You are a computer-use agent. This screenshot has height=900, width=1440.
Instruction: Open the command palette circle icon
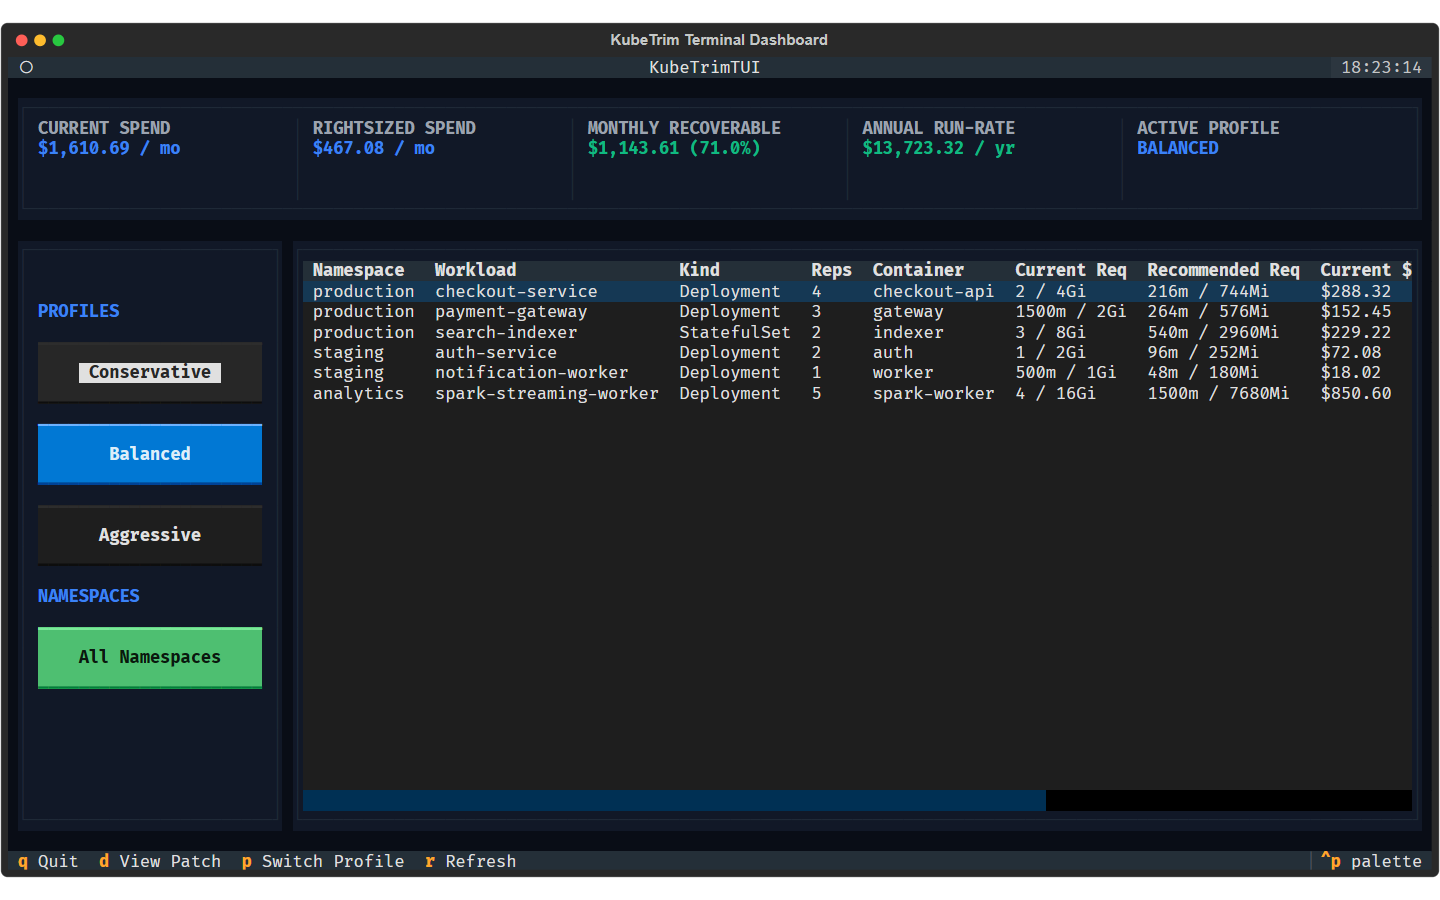[27, 67]
